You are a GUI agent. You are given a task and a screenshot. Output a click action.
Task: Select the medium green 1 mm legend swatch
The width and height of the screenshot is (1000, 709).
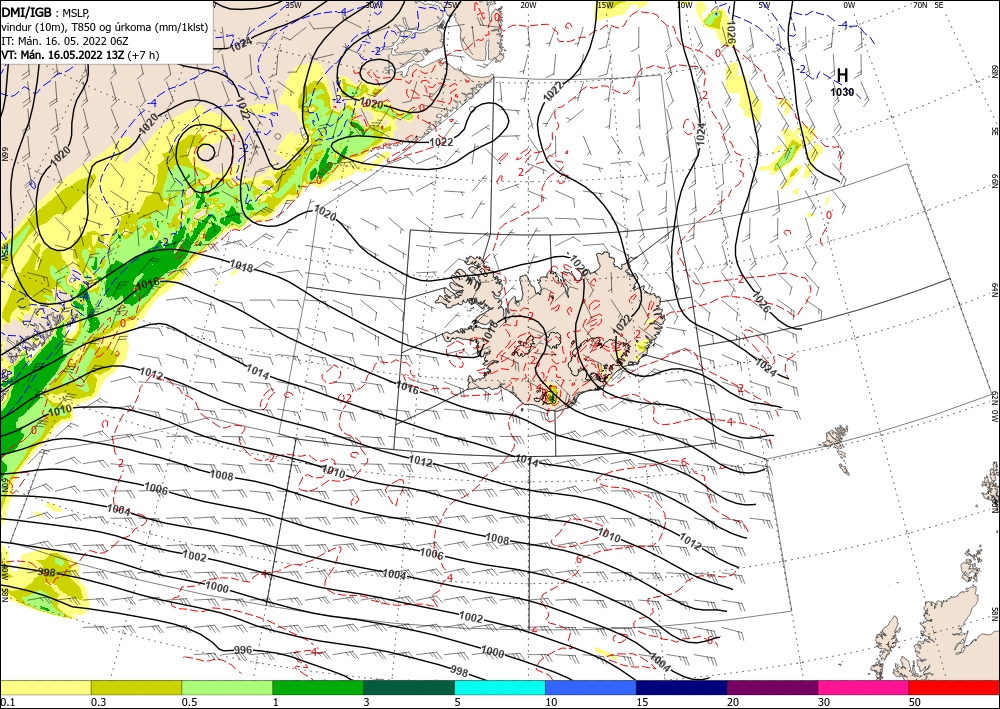coord(318,687)
